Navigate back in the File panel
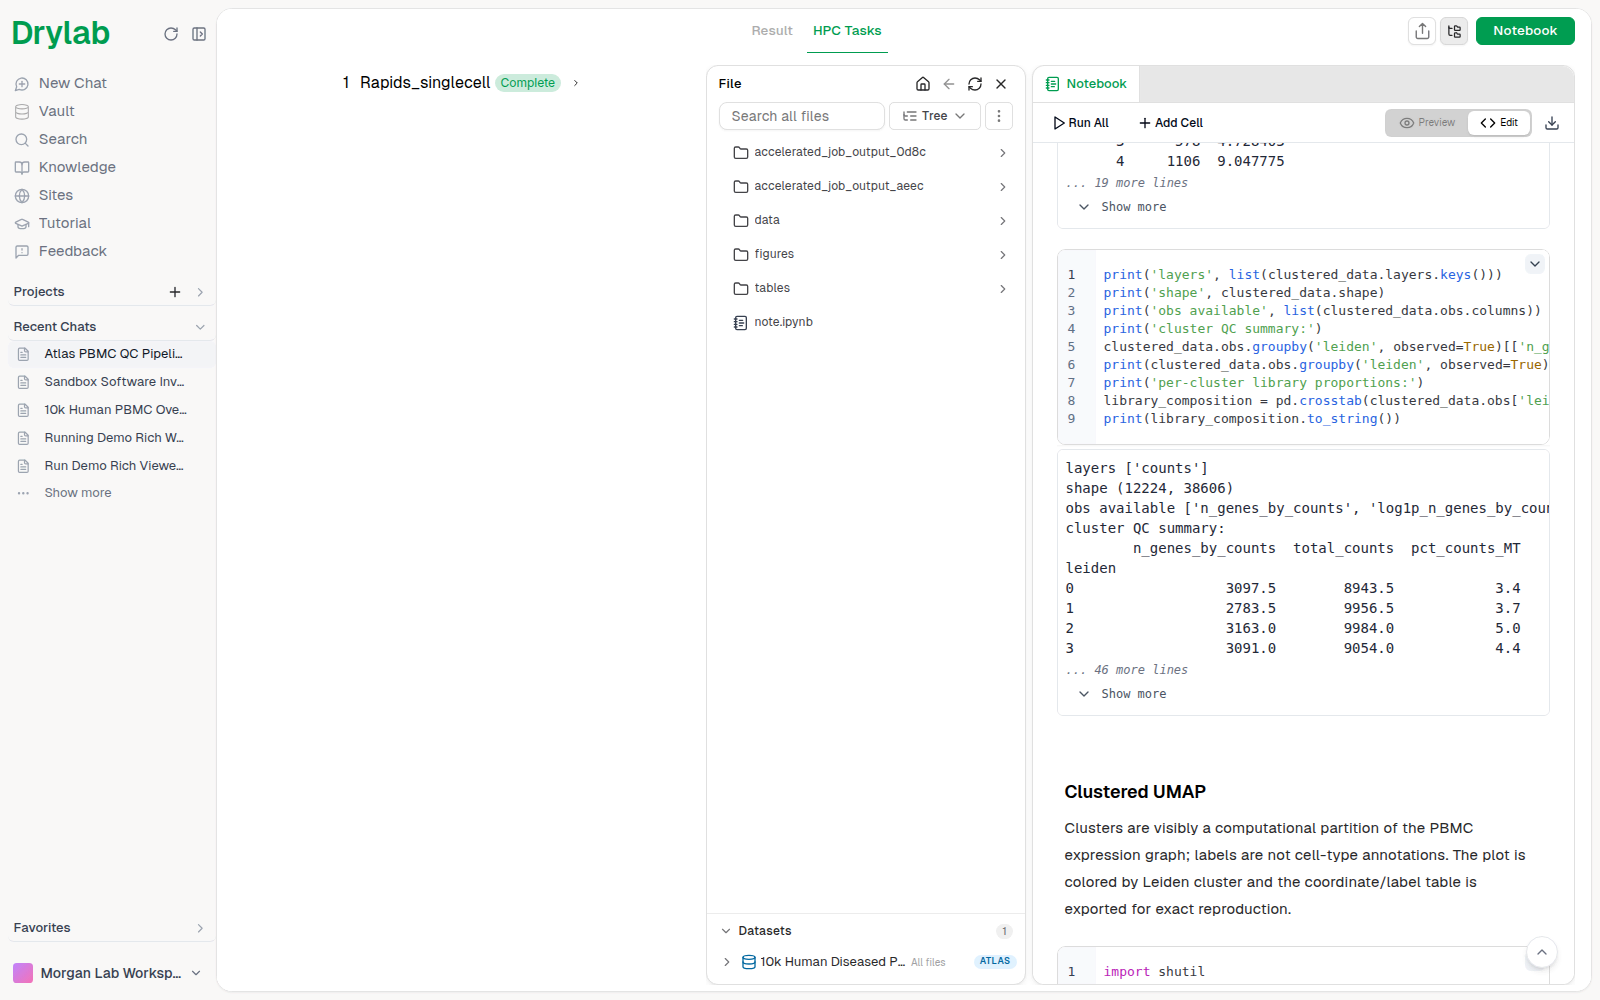 click(x=949, y=84)
